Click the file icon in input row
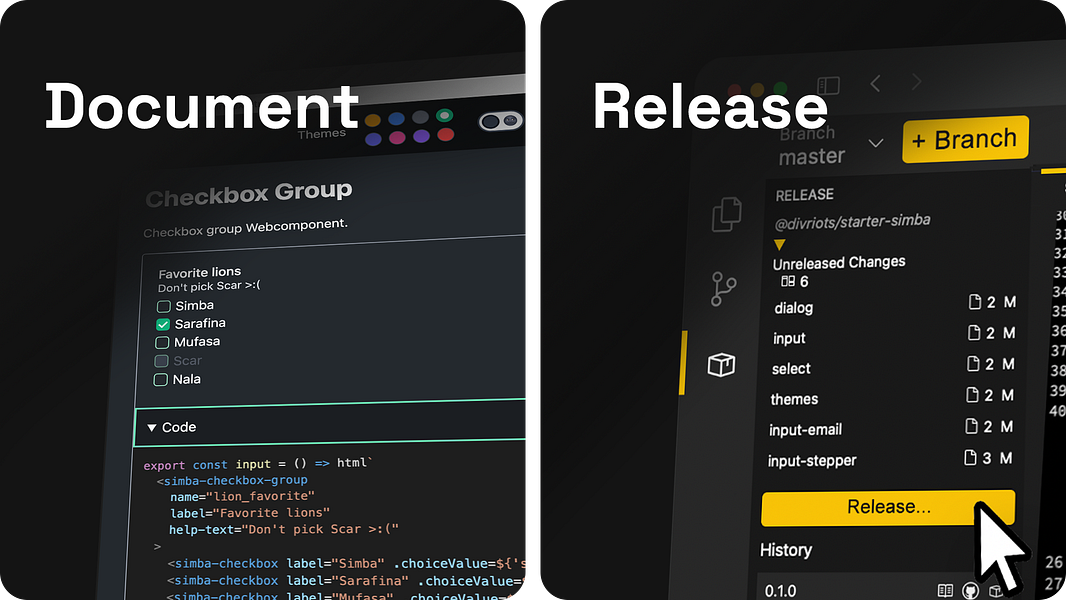This screenshot has height=600, width=1066. coord(974,332)
